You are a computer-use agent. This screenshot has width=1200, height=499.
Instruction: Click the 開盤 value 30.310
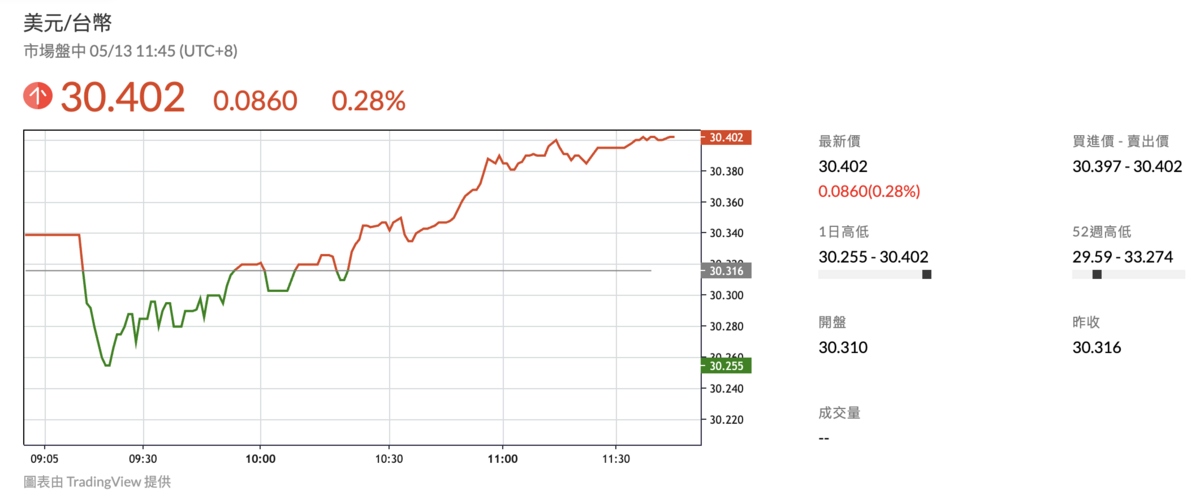(x=843, y=348)
